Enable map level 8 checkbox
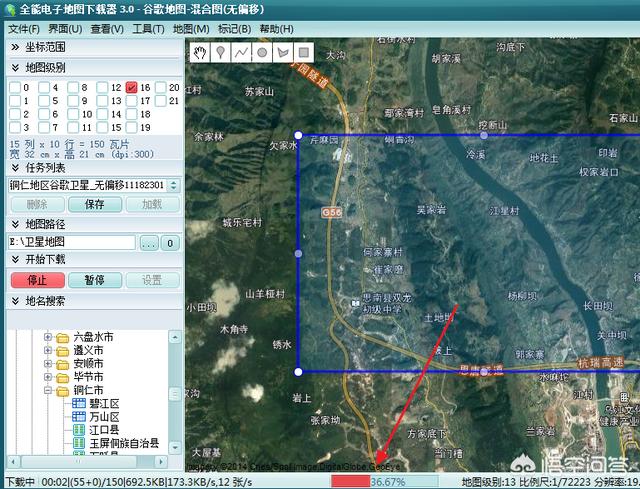640x489 pixels. [73, 87]
